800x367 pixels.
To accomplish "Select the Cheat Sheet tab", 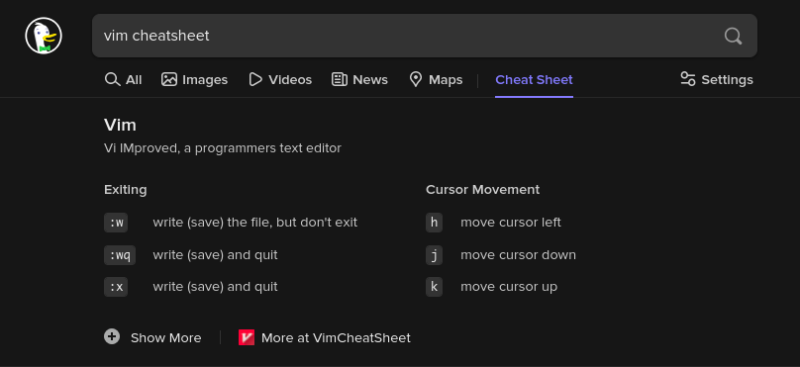I will click(534, 80).
